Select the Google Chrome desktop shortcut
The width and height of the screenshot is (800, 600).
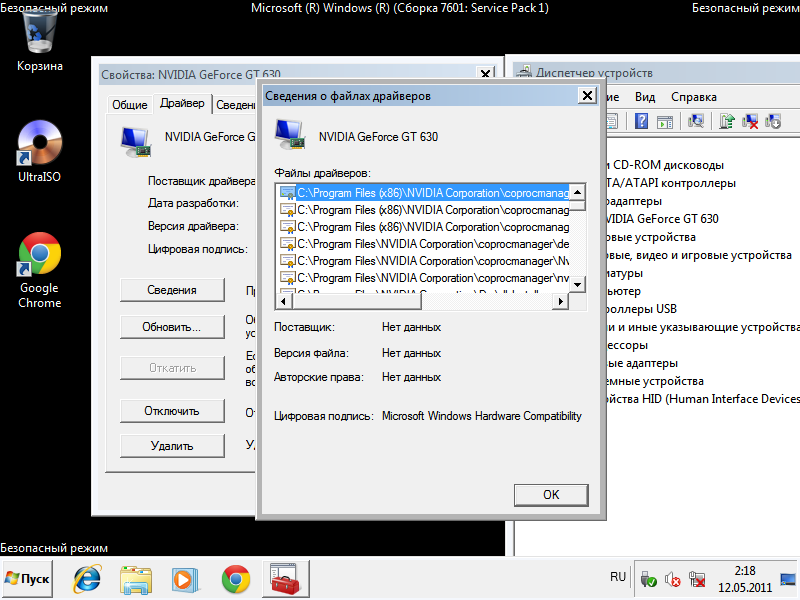point(39,270)
